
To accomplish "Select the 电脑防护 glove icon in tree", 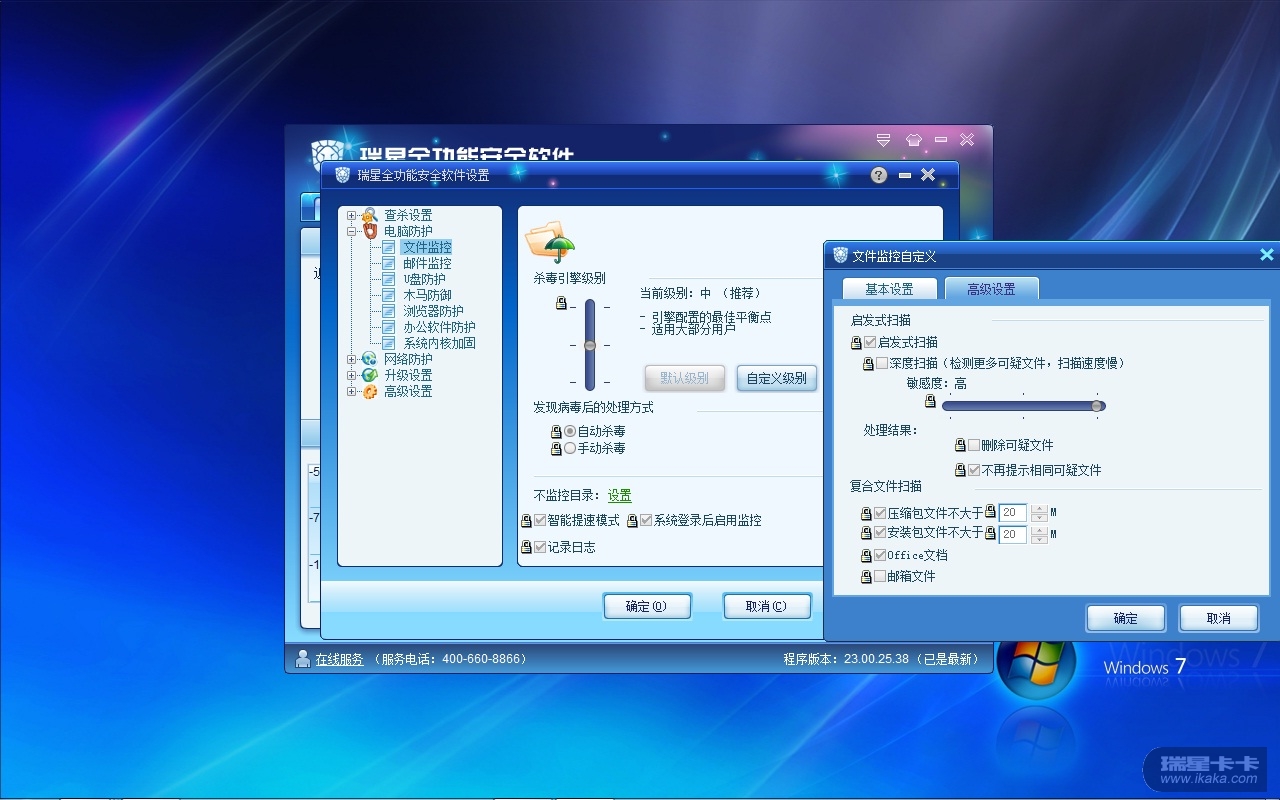I will coord(370,231).
